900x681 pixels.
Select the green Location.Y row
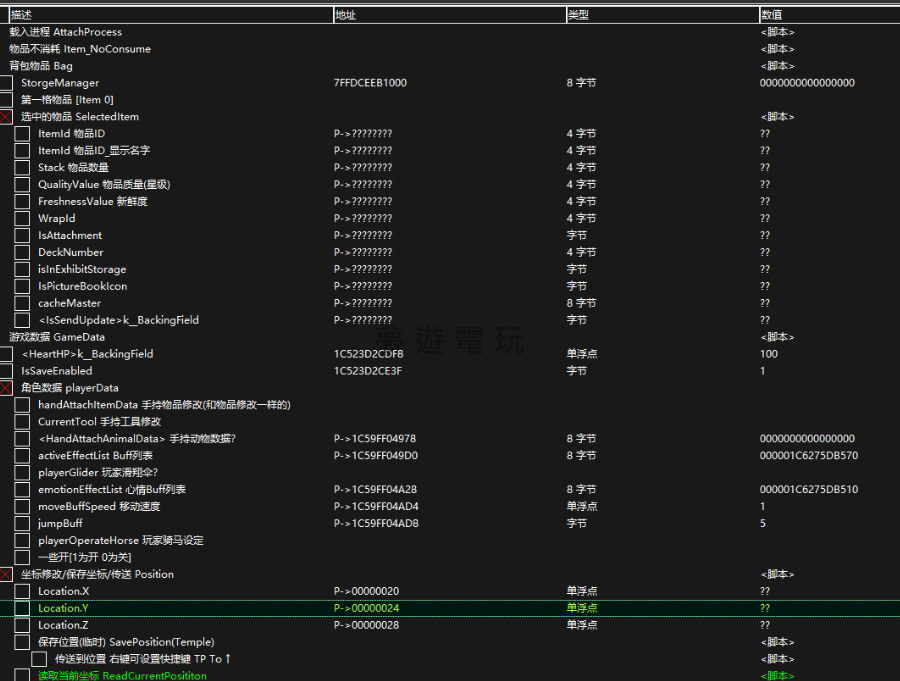tap(63, 608)
